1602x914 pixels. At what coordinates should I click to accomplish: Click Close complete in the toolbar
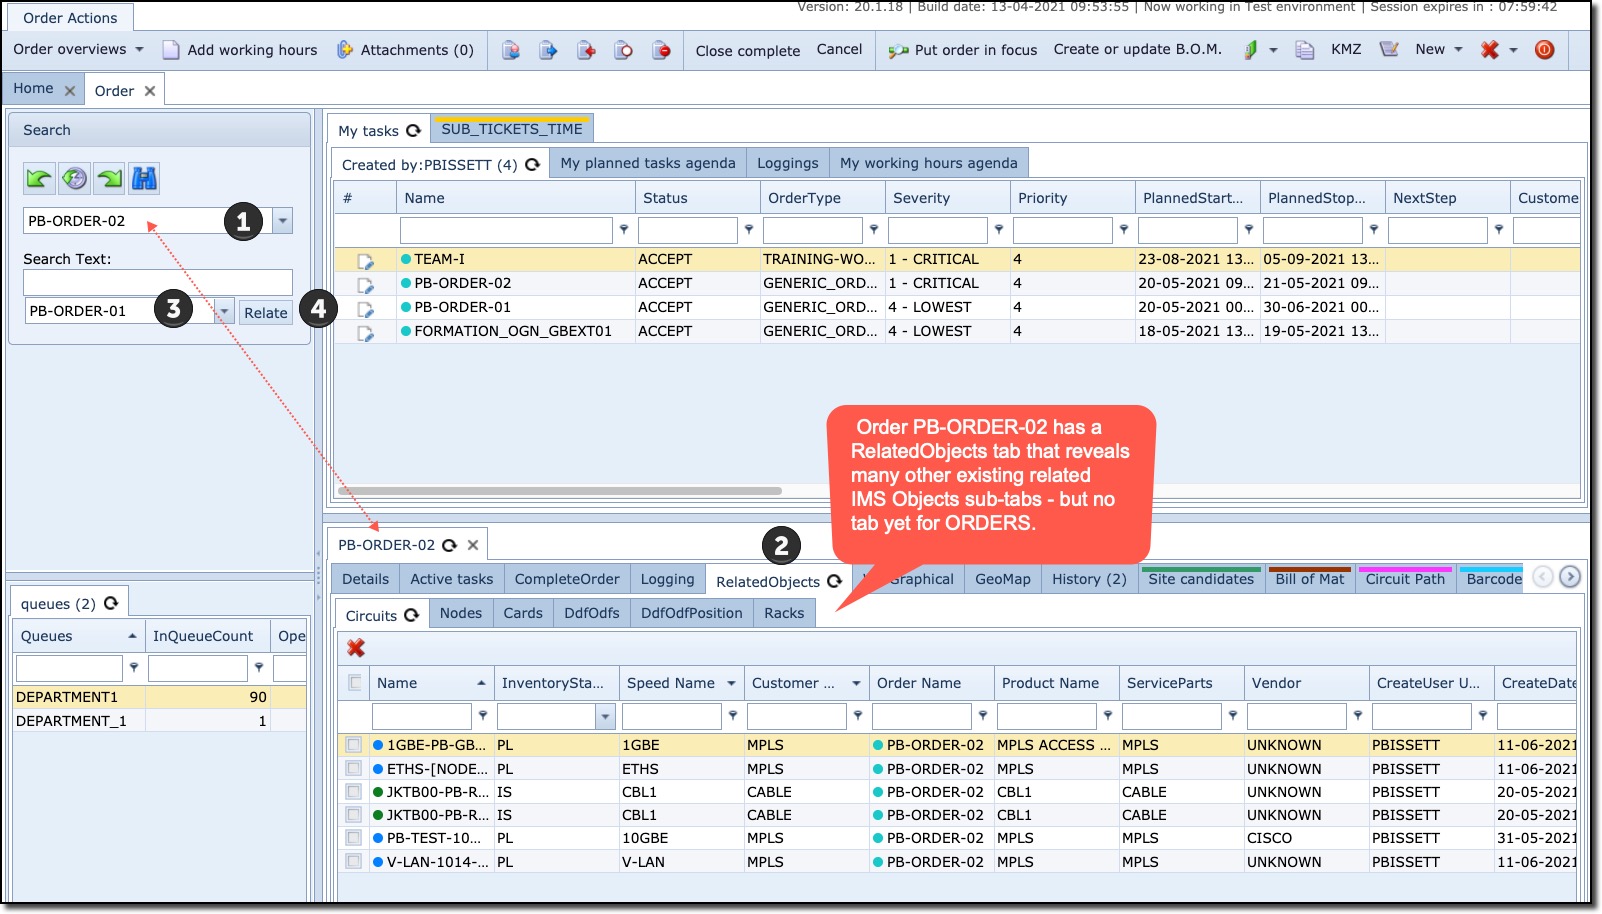[747, 50]
